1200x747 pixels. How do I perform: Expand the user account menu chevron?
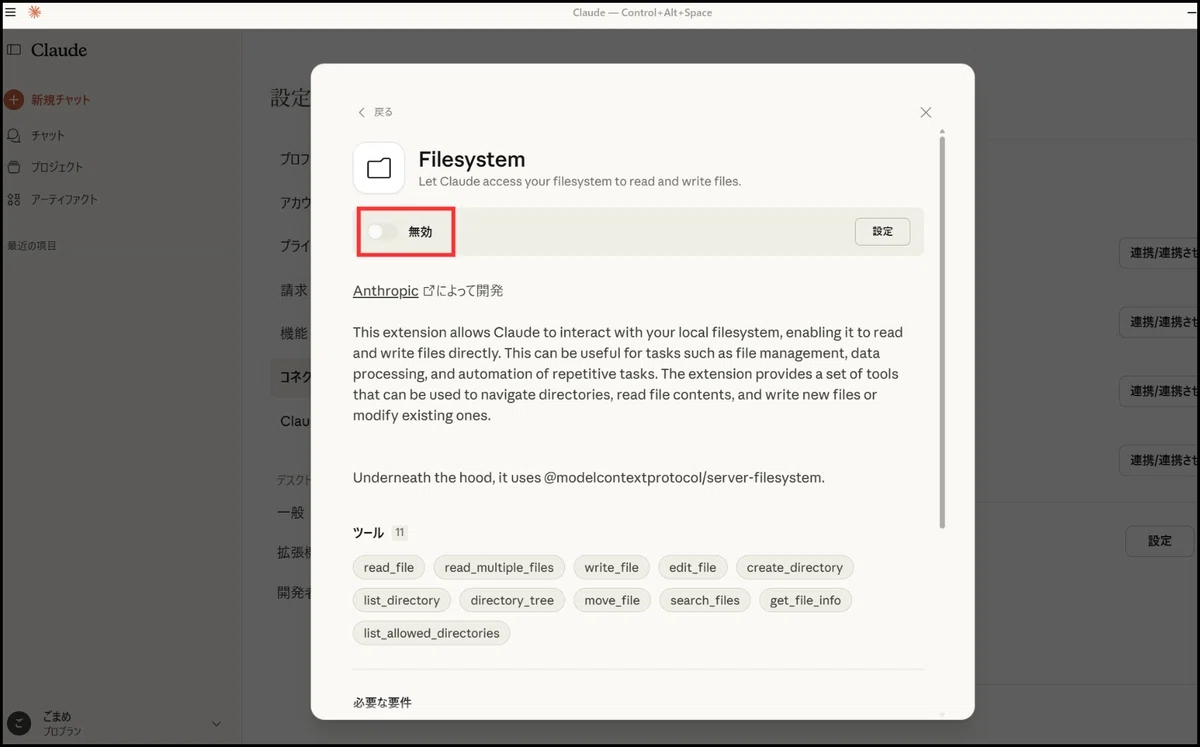tap(216, 724)
